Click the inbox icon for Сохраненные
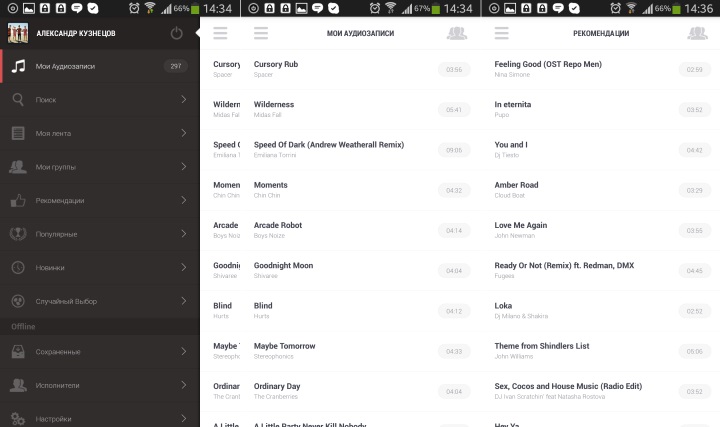Image resolution: width=720 pixels, height=427 pixels. [x=18, y=352]
